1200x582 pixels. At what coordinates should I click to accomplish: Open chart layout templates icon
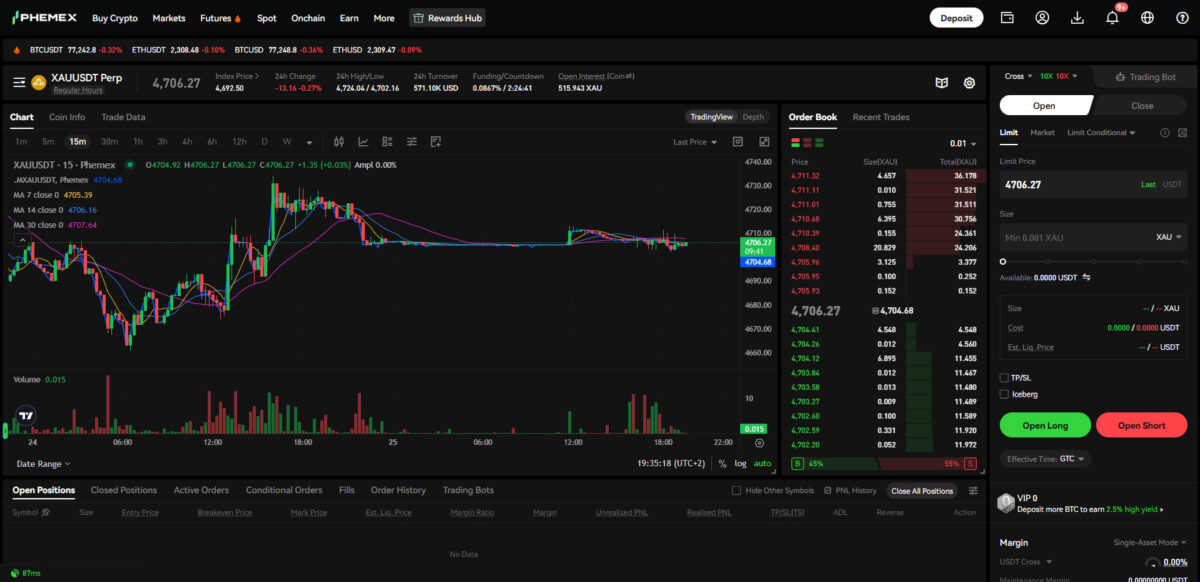tap(387, 142)
